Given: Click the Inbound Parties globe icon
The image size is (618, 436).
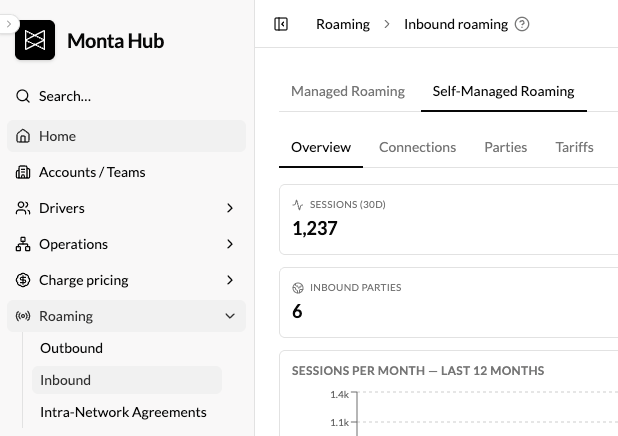Looking at the screenshot, I should point(298,288).
